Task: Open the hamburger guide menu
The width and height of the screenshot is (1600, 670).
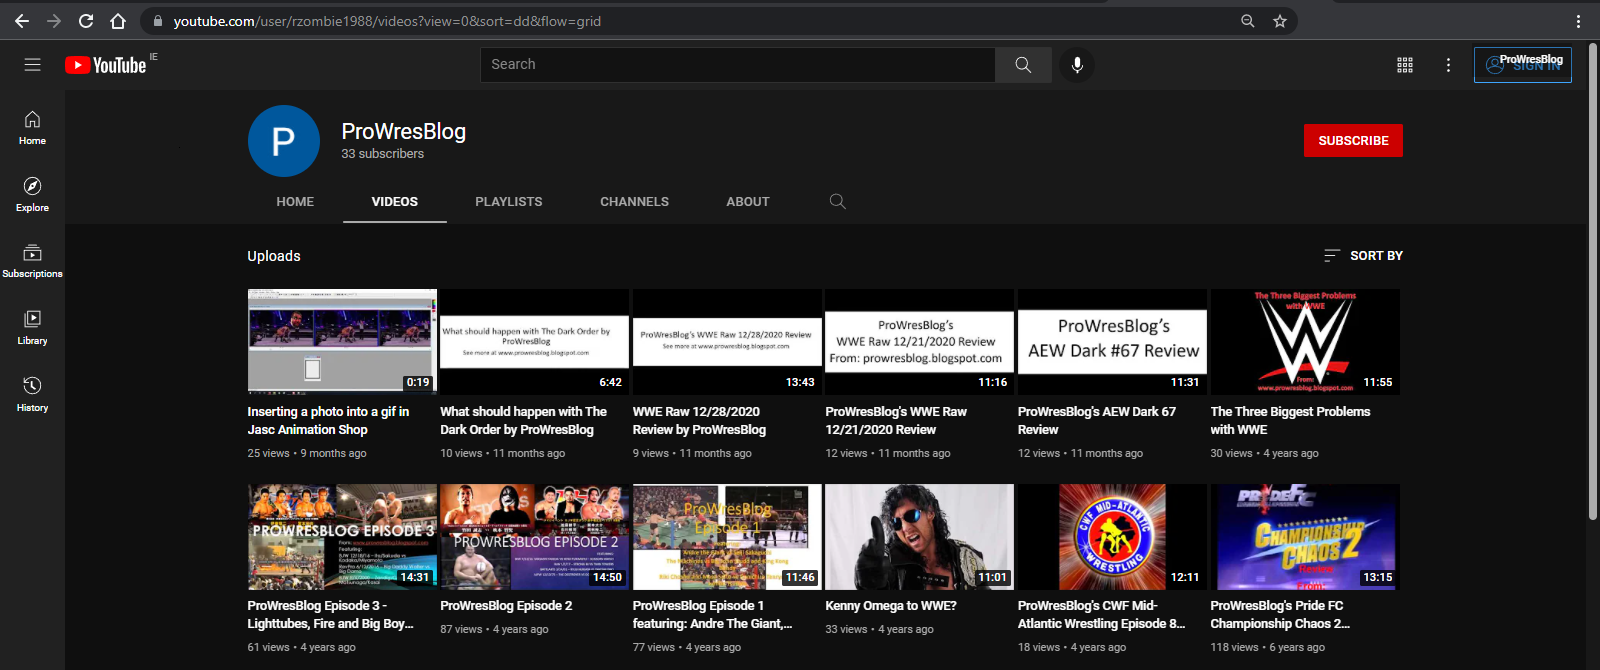Action: (x=32, y=65)
